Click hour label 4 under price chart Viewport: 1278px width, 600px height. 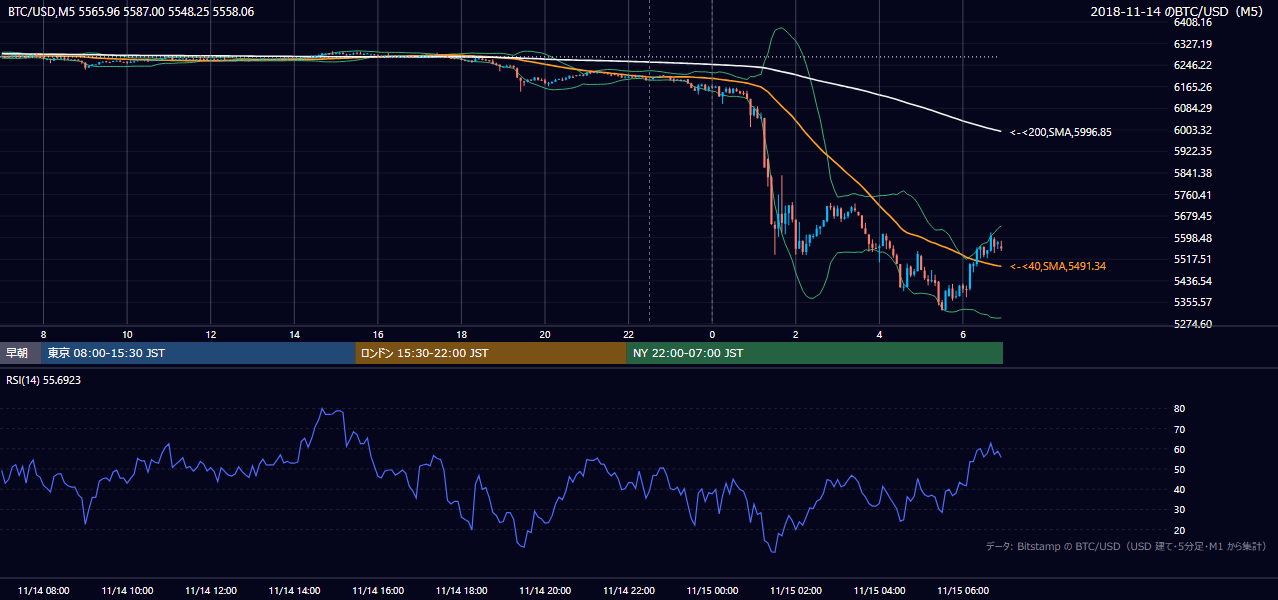coord(879,334)
